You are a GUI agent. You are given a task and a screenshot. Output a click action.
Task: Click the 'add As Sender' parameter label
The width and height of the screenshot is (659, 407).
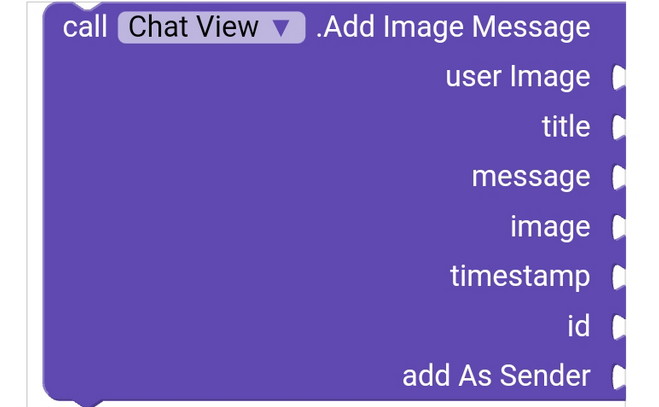tap(496, 376)
